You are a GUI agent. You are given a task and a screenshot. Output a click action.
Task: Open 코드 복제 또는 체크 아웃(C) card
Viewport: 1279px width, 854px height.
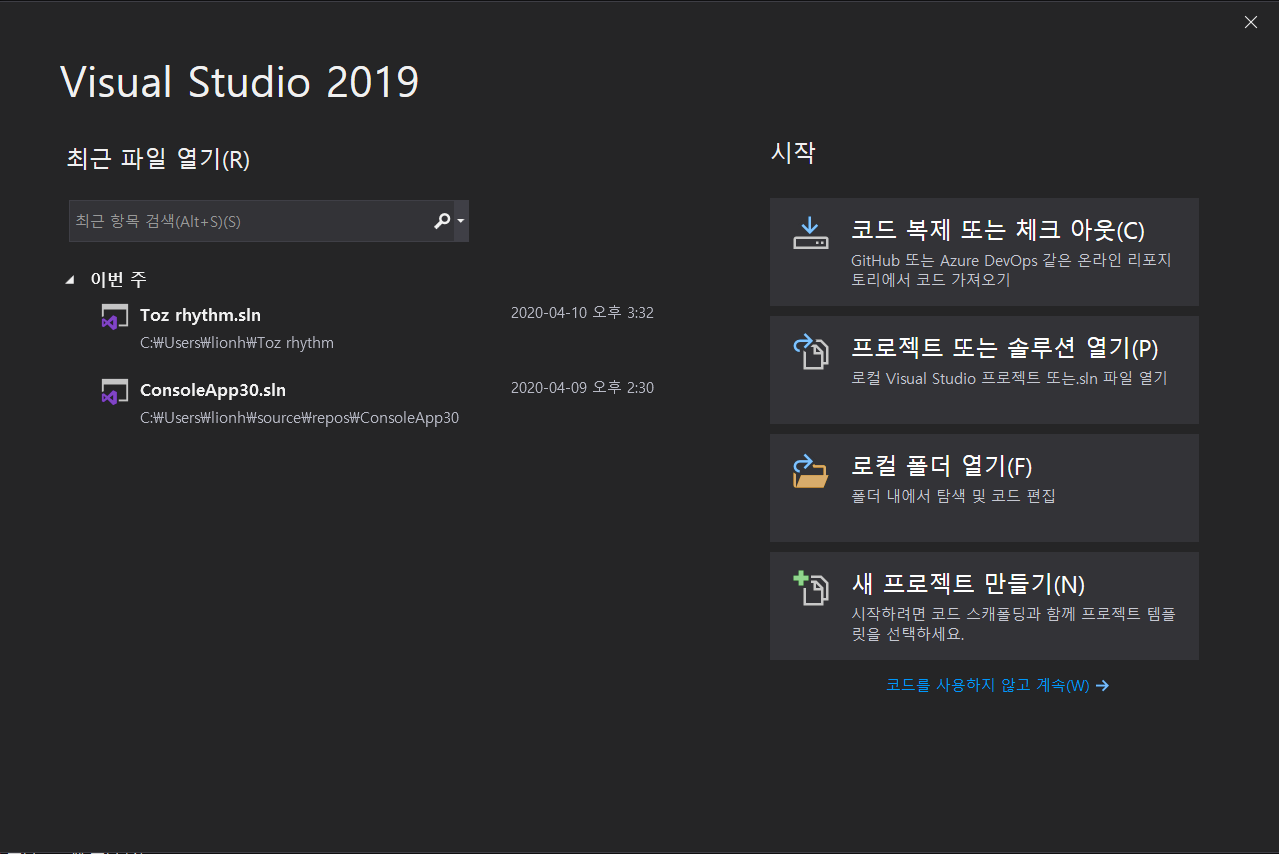click(x=984, y=252)
